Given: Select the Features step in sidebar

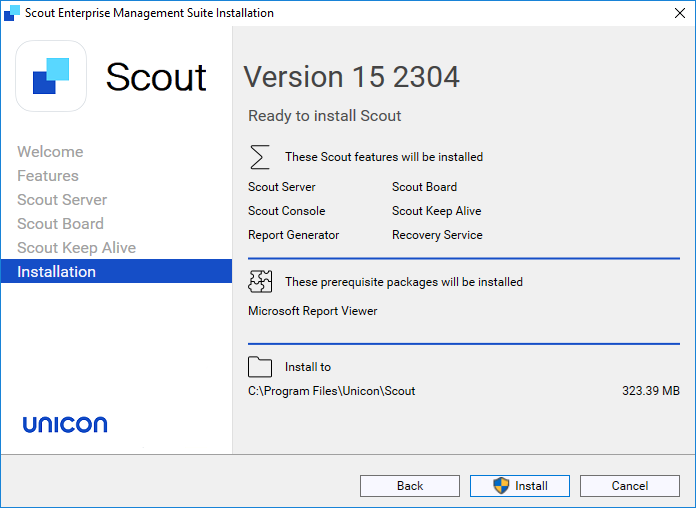Looking at the screenshot, I should [x=48, y=176].
